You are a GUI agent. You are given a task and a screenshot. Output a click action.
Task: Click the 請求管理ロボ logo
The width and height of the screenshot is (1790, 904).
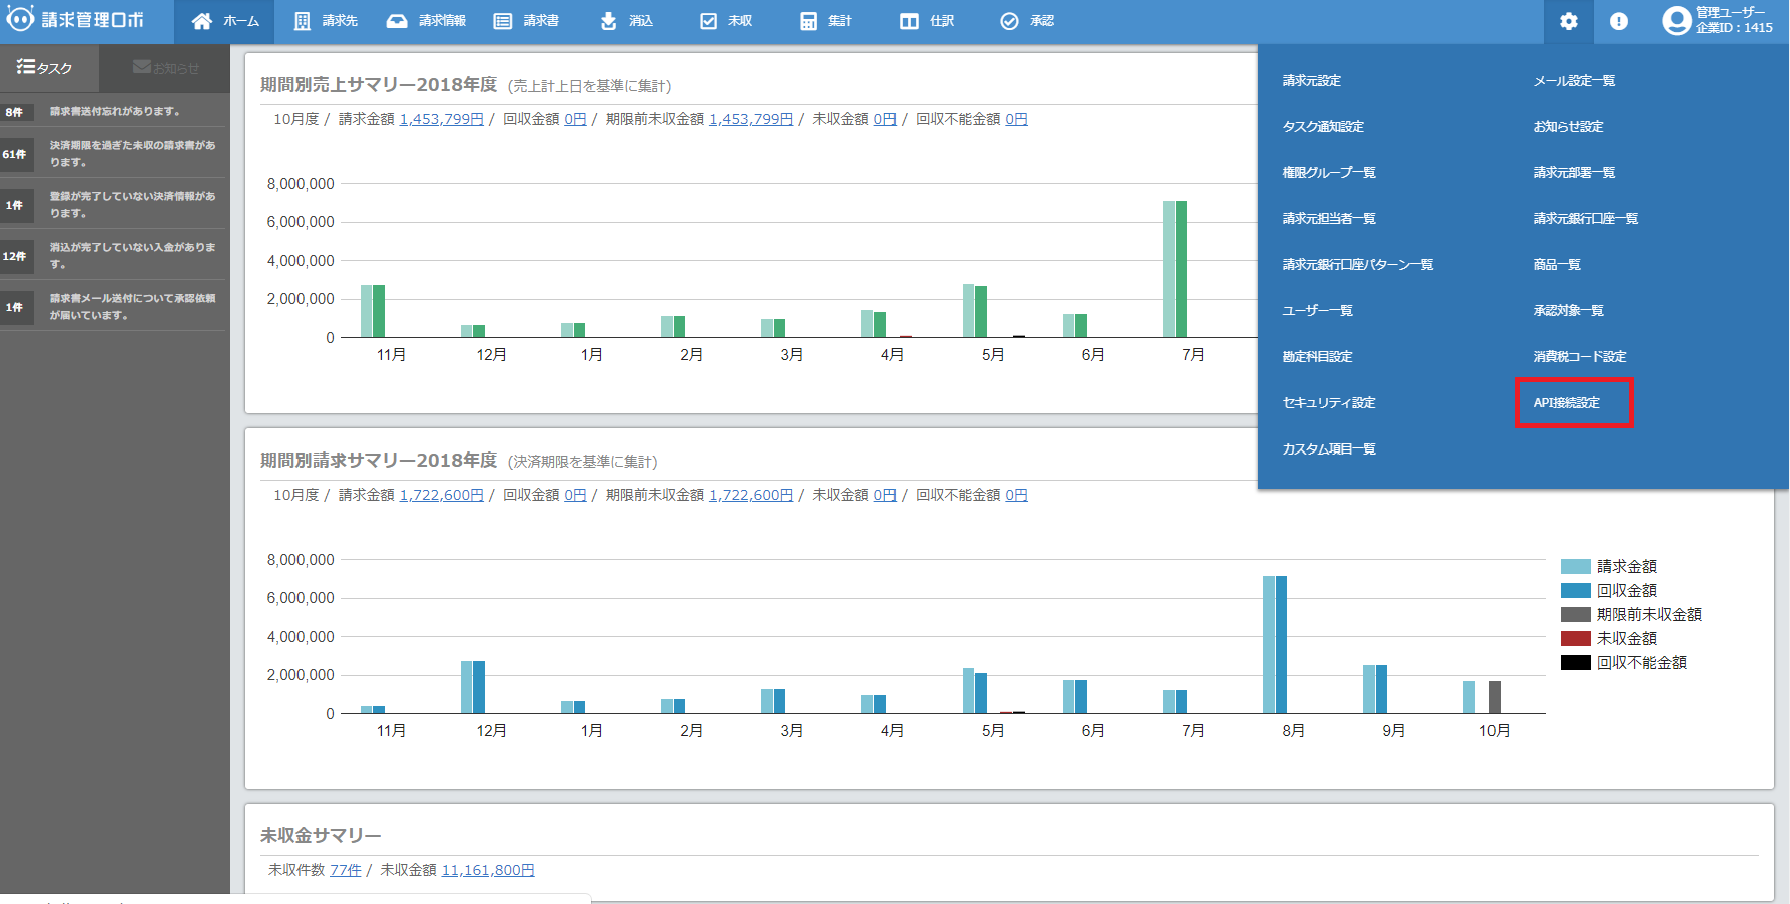coord(75,20)
